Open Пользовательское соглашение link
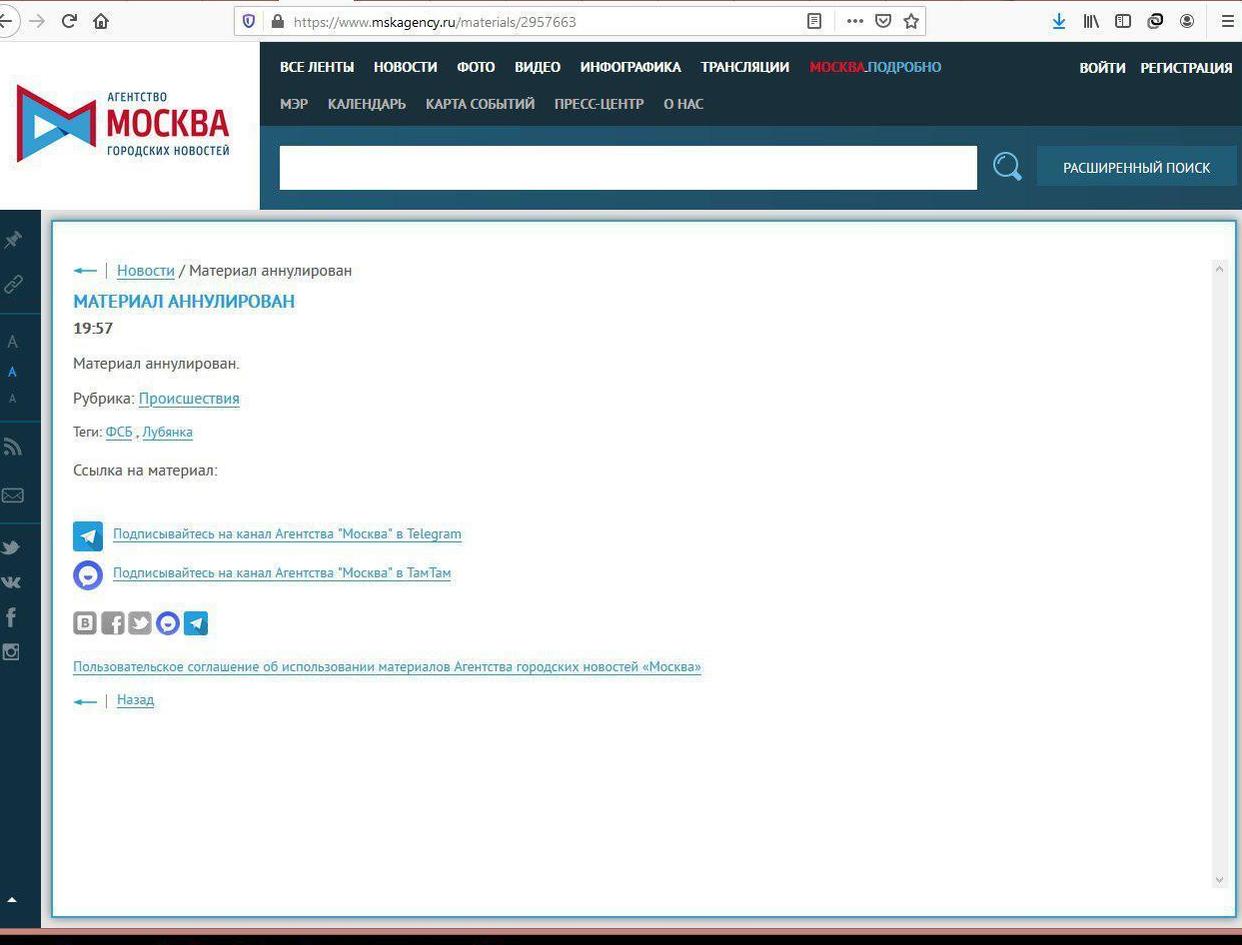 click(387, 667)
